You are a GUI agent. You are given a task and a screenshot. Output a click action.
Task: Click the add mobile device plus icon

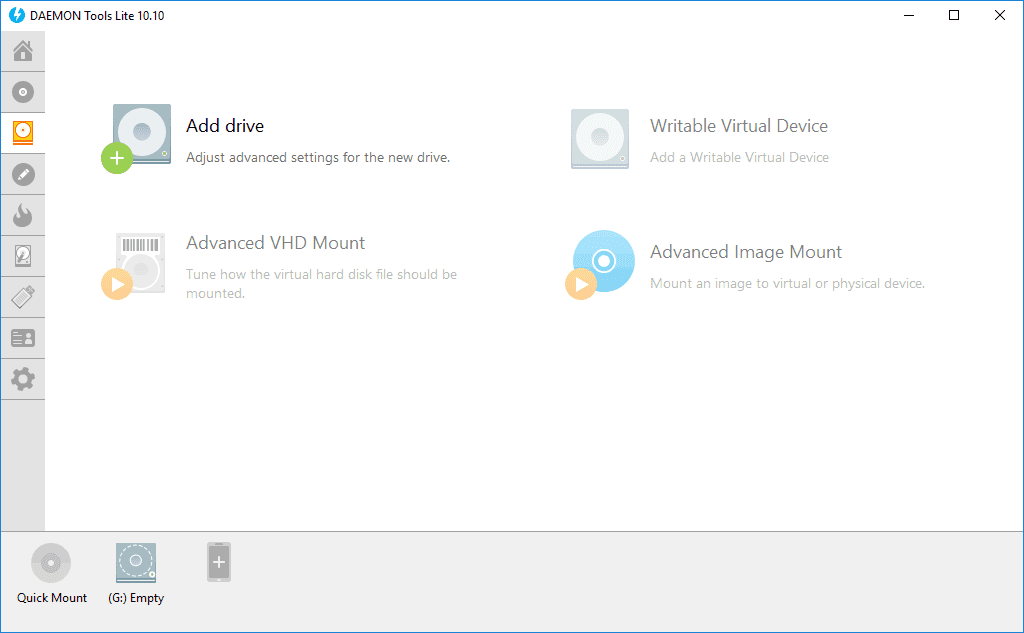tap(219, 562)
